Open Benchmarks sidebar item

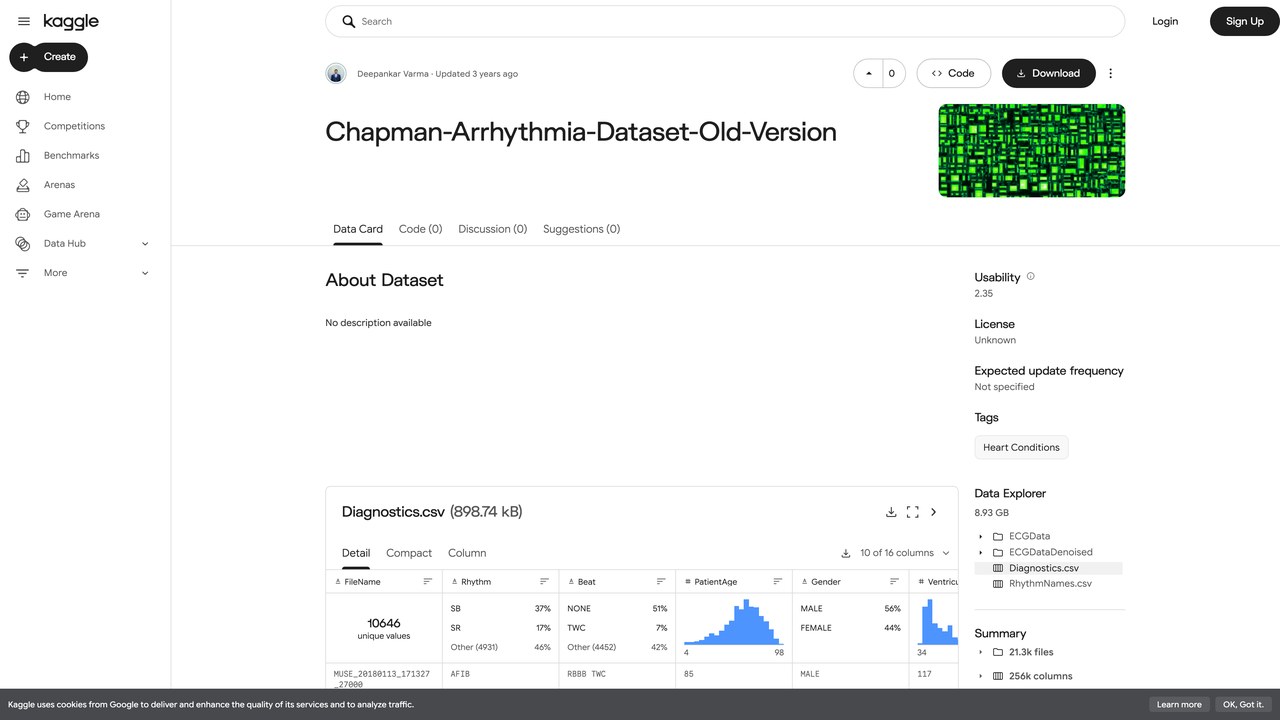[x=71, y=155]
